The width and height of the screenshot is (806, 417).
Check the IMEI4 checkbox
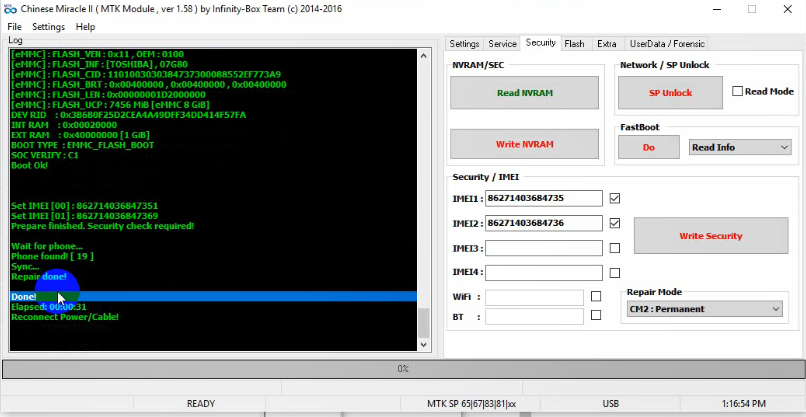point(614,273)
